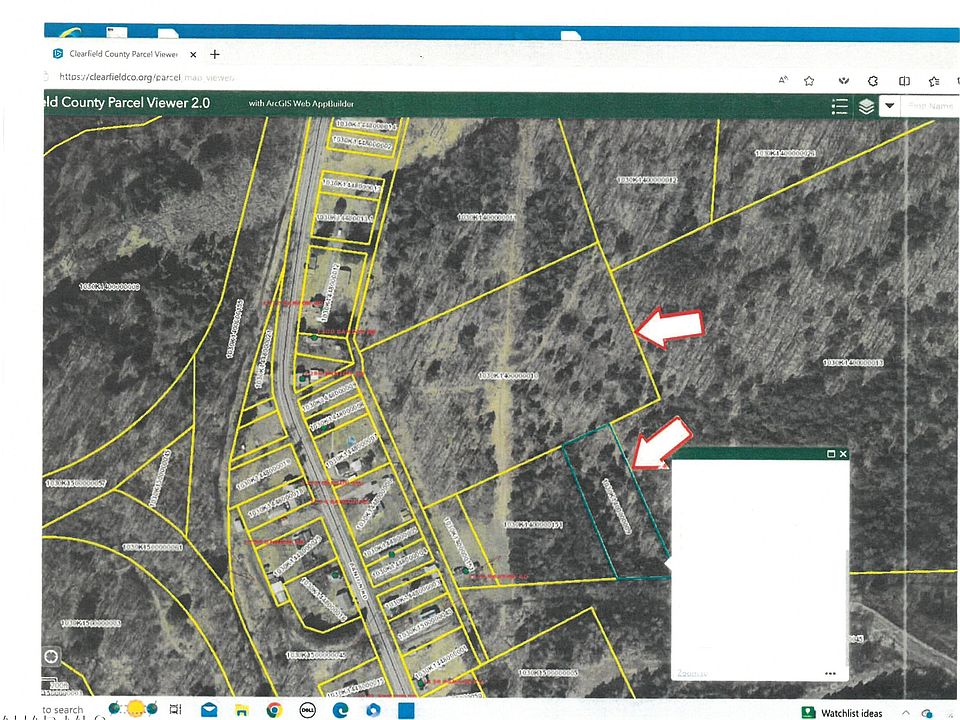Open the Watchlist ideas widget
The width and height of the screenshot is (960, 720).
click(842, 712)
